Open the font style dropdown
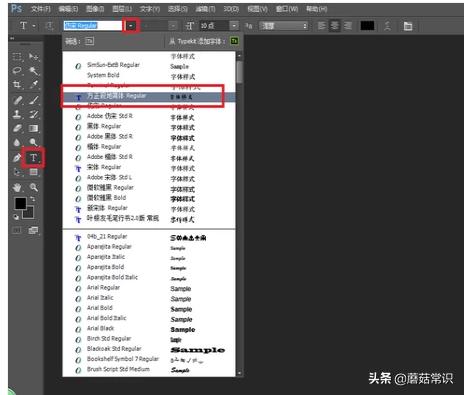Viewport: 464px width, 395px height. tap(173, 26)
